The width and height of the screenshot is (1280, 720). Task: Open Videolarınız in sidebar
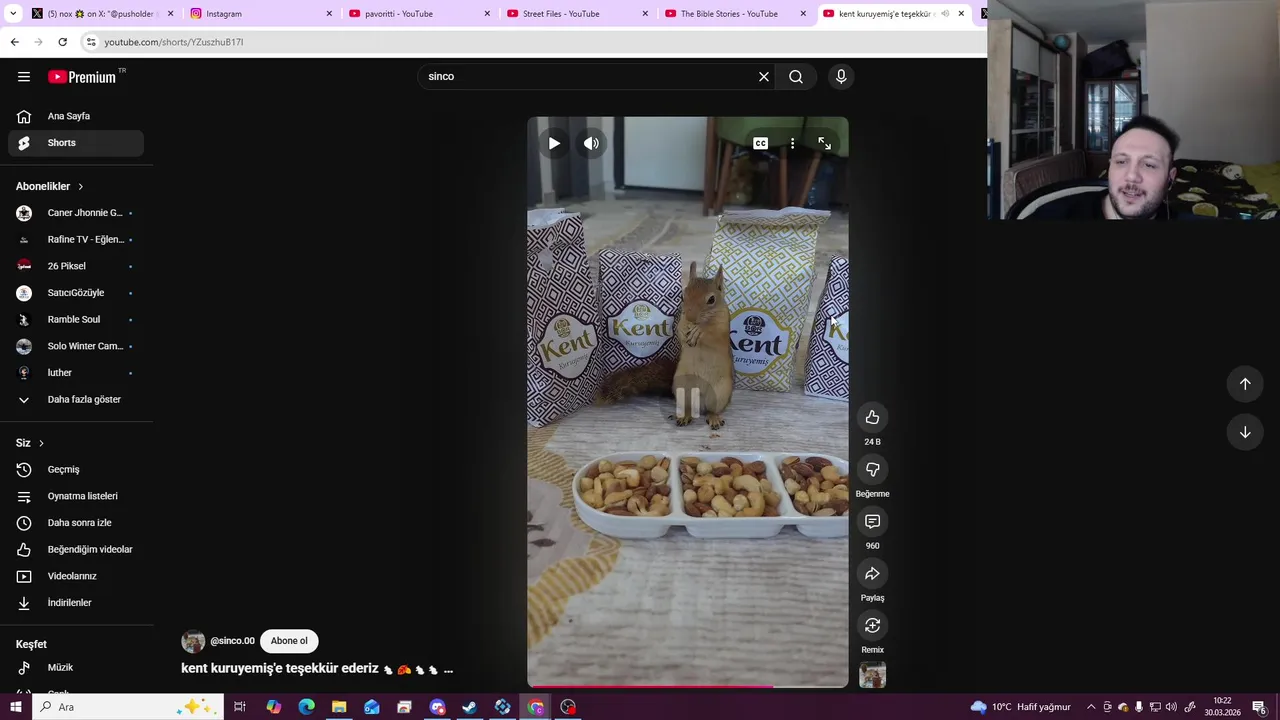click(x=76, y=576)
